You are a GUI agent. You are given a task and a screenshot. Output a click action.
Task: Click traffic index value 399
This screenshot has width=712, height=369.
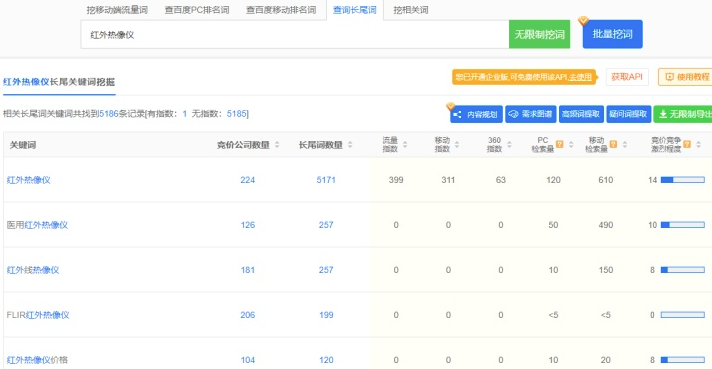point(396,180)
